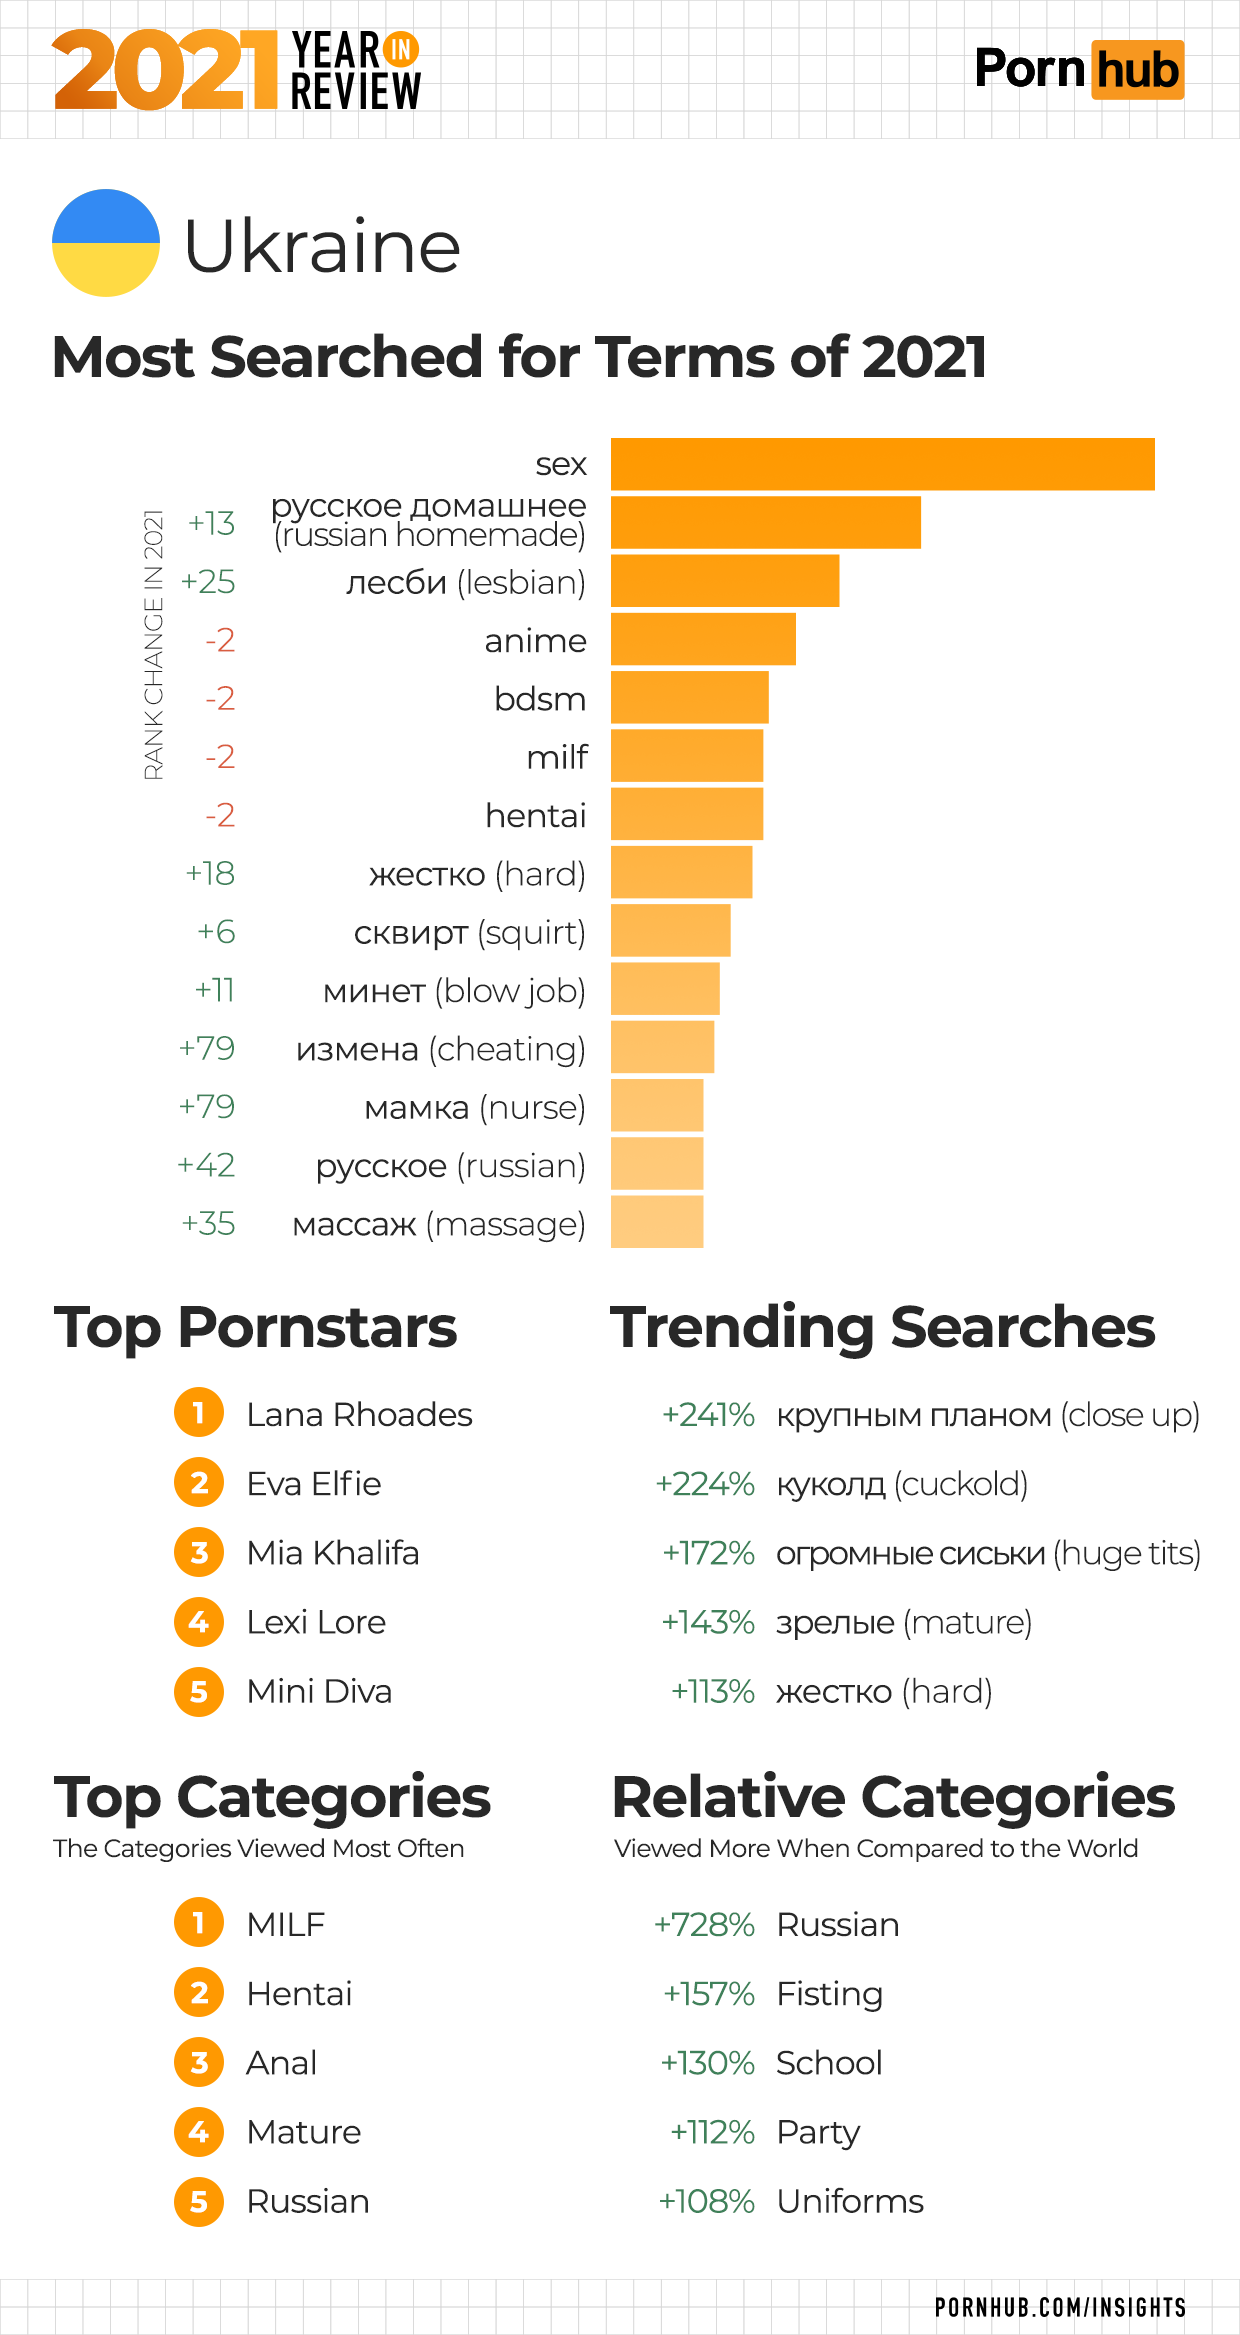Click the orange bar next to "anime"

click(x=703, y=639)
